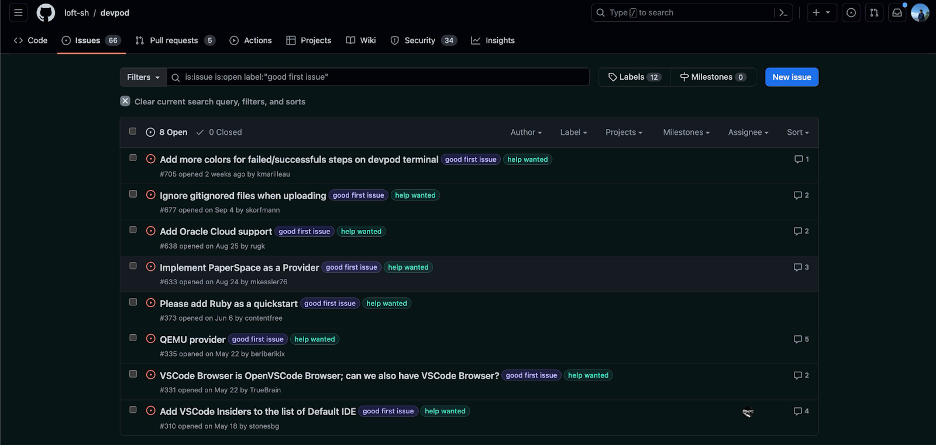This screenshot has height=446, width=936.
Task: Open issue Implement PaperSpace as a Provider
Action: (x=239, y=267)
